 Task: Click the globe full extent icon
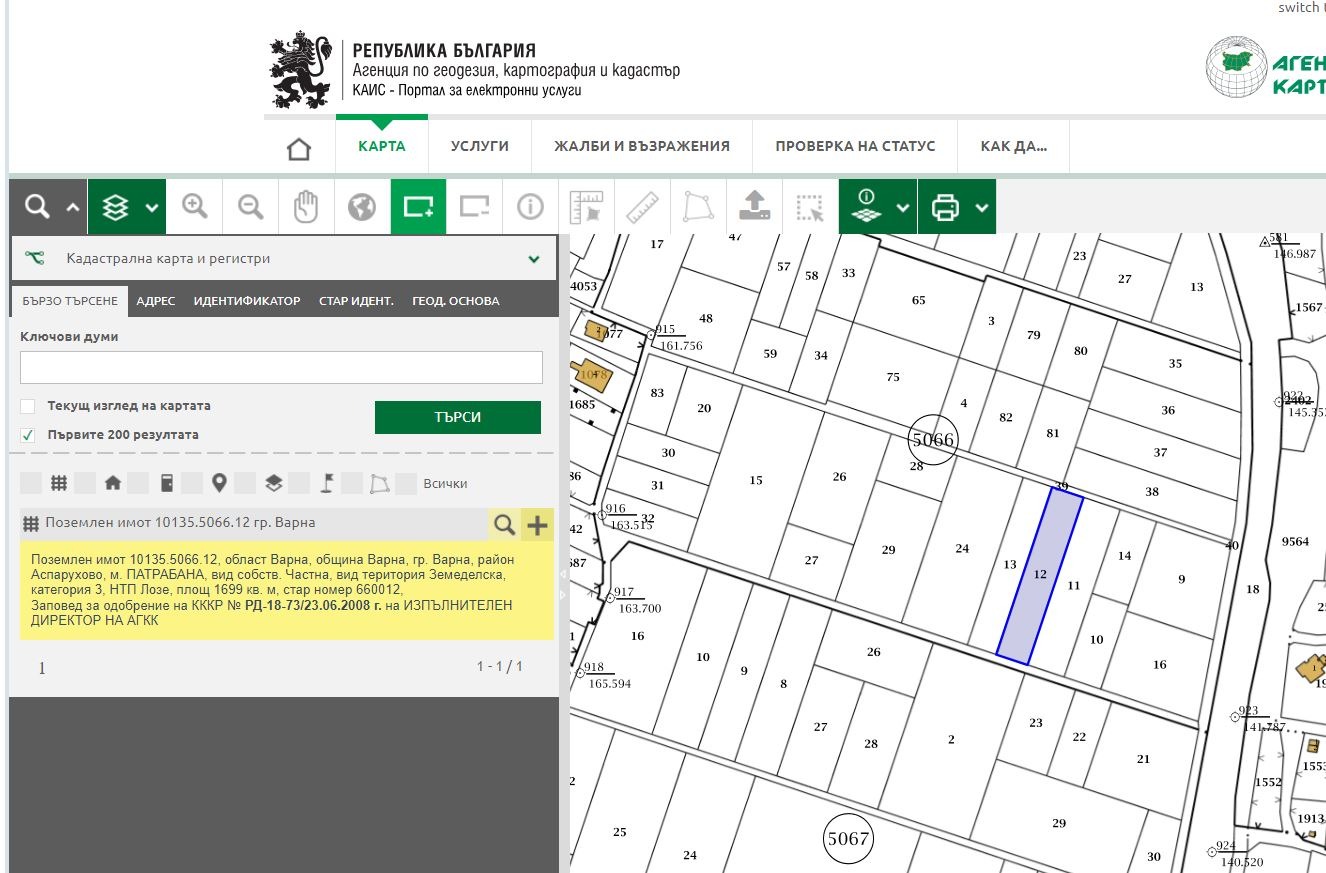(362, 207)
